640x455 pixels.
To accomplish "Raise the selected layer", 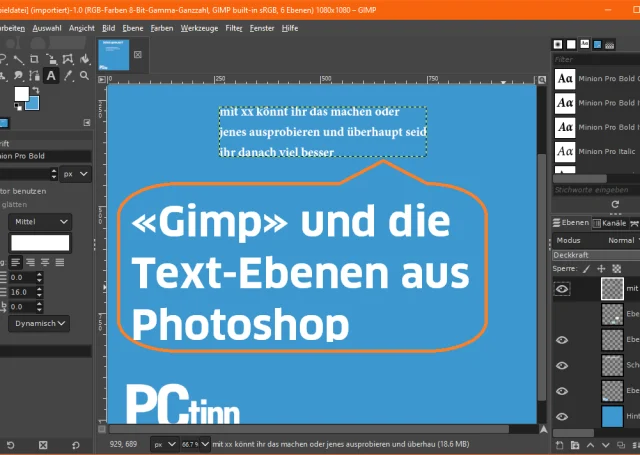I will [x=590, y=445].
